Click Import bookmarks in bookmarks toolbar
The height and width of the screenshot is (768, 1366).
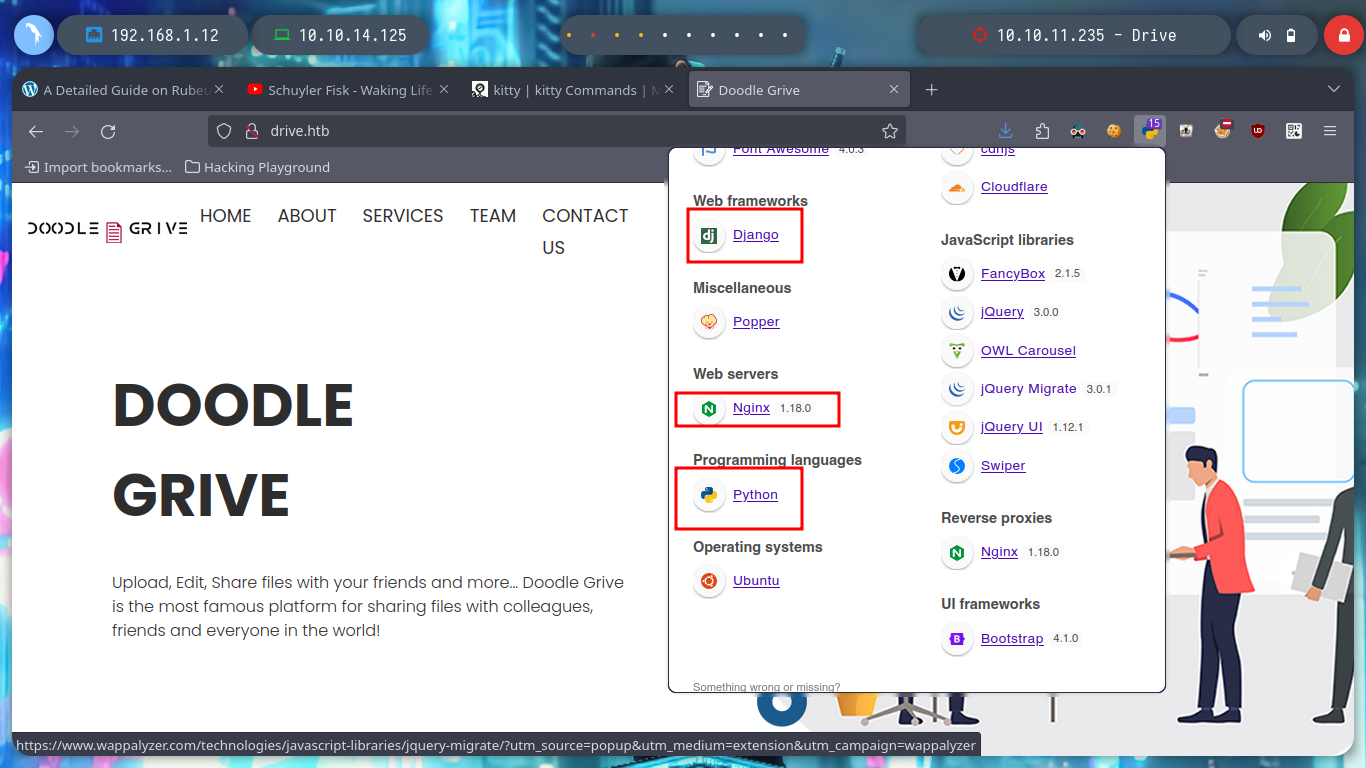pos(98,167)
